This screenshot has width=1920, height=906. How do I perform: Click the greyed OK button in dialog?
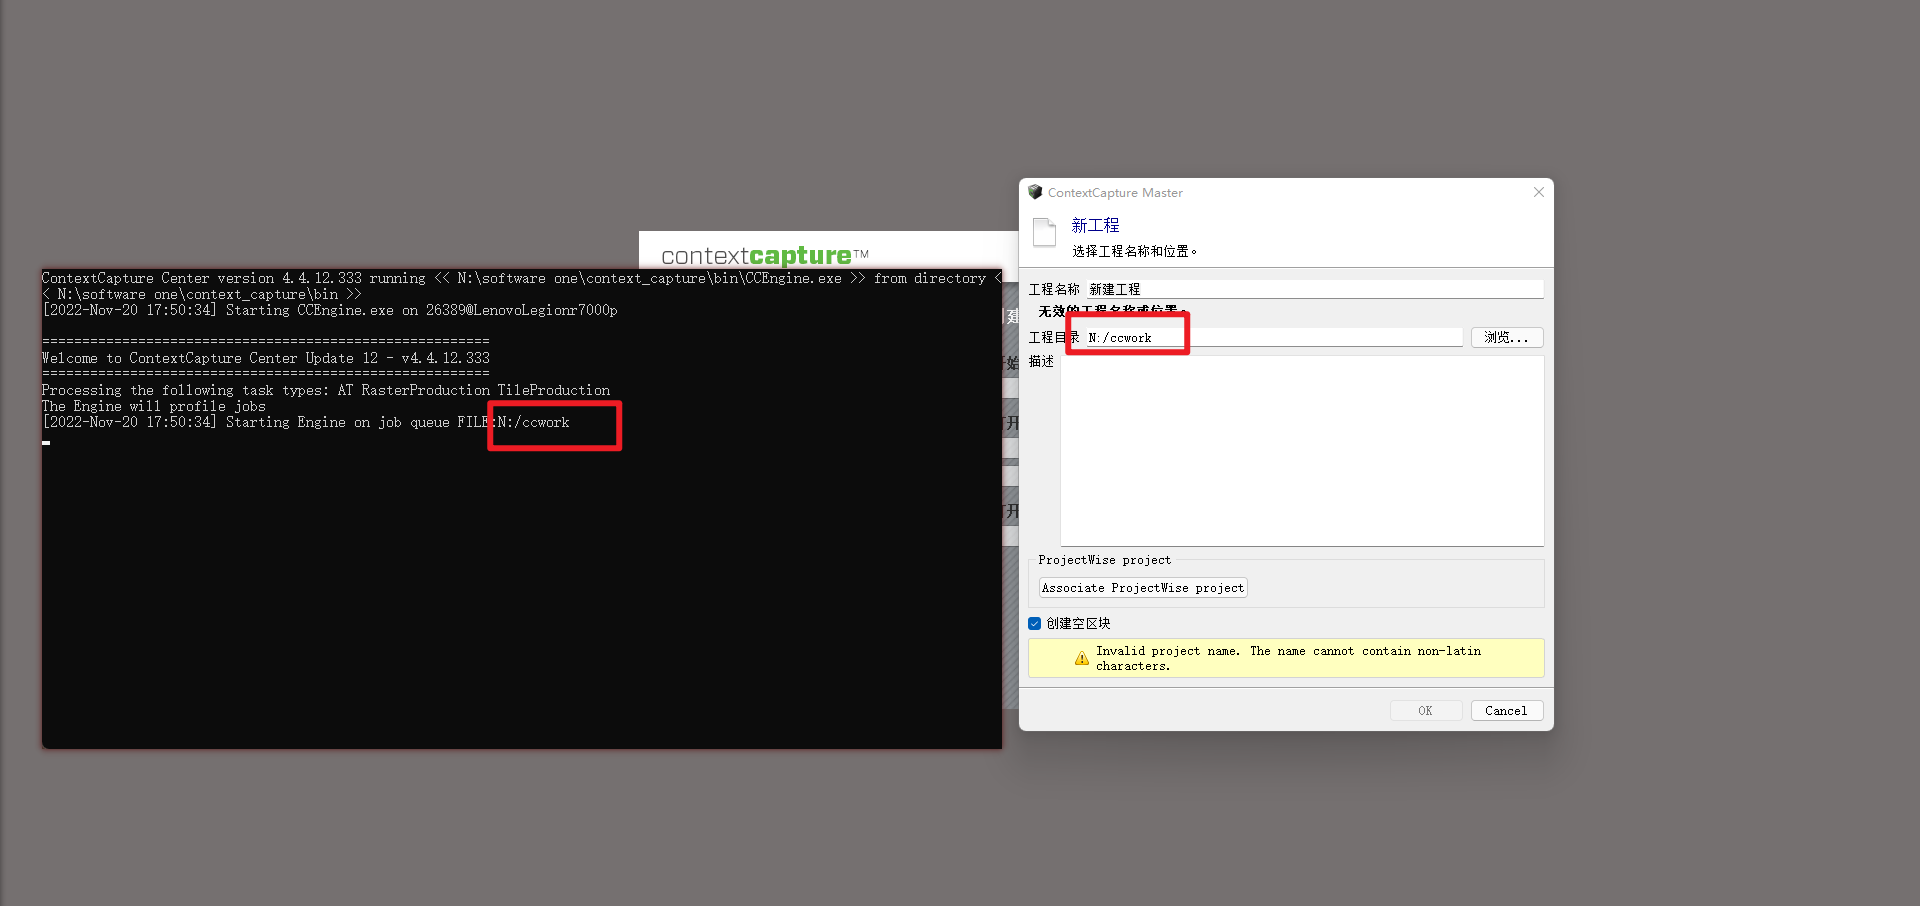1426,711
